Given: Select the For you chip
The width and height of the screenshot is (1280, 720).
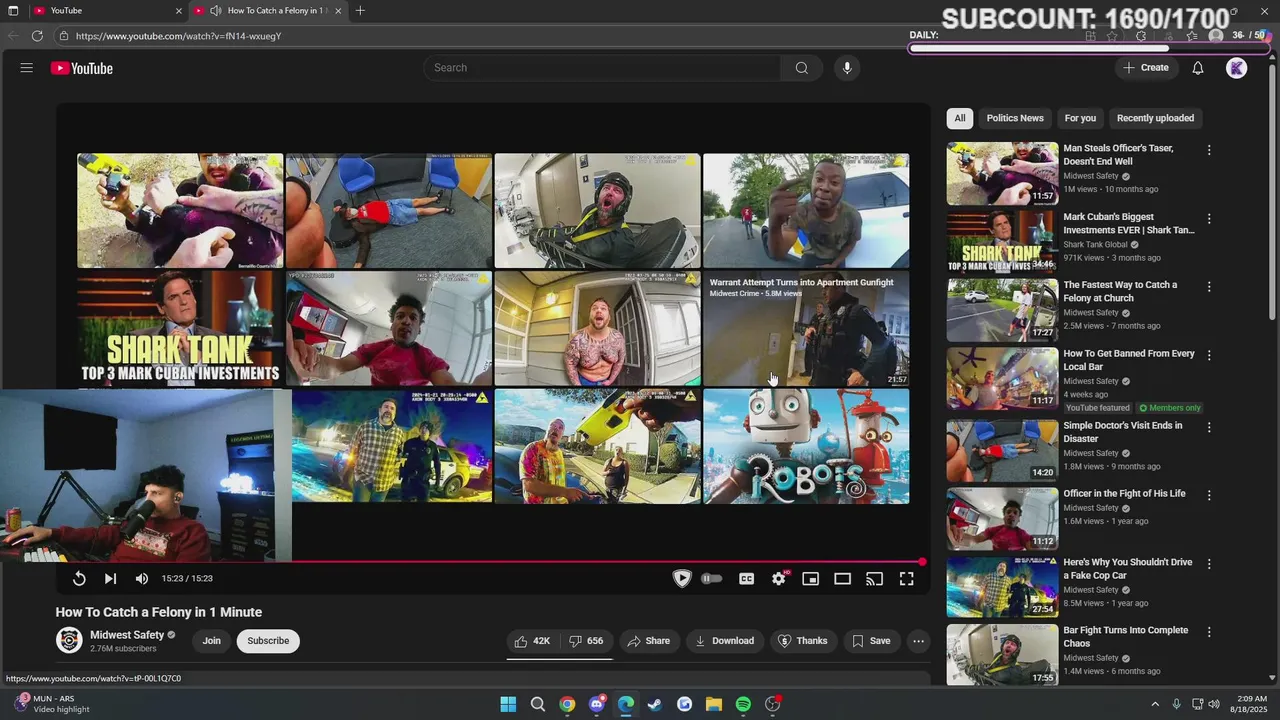Looking at the screenshot, I should click(x=1080, y=118).
